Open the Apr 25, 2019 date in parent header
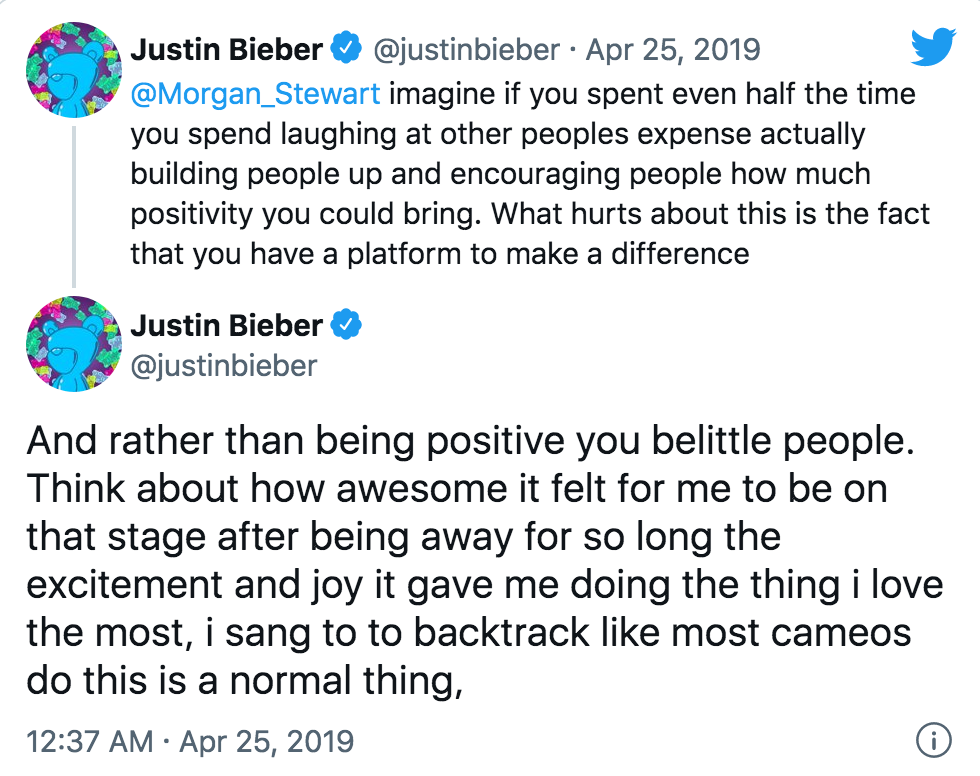Viewport: 980px width, 776px height. click(673, 48)
